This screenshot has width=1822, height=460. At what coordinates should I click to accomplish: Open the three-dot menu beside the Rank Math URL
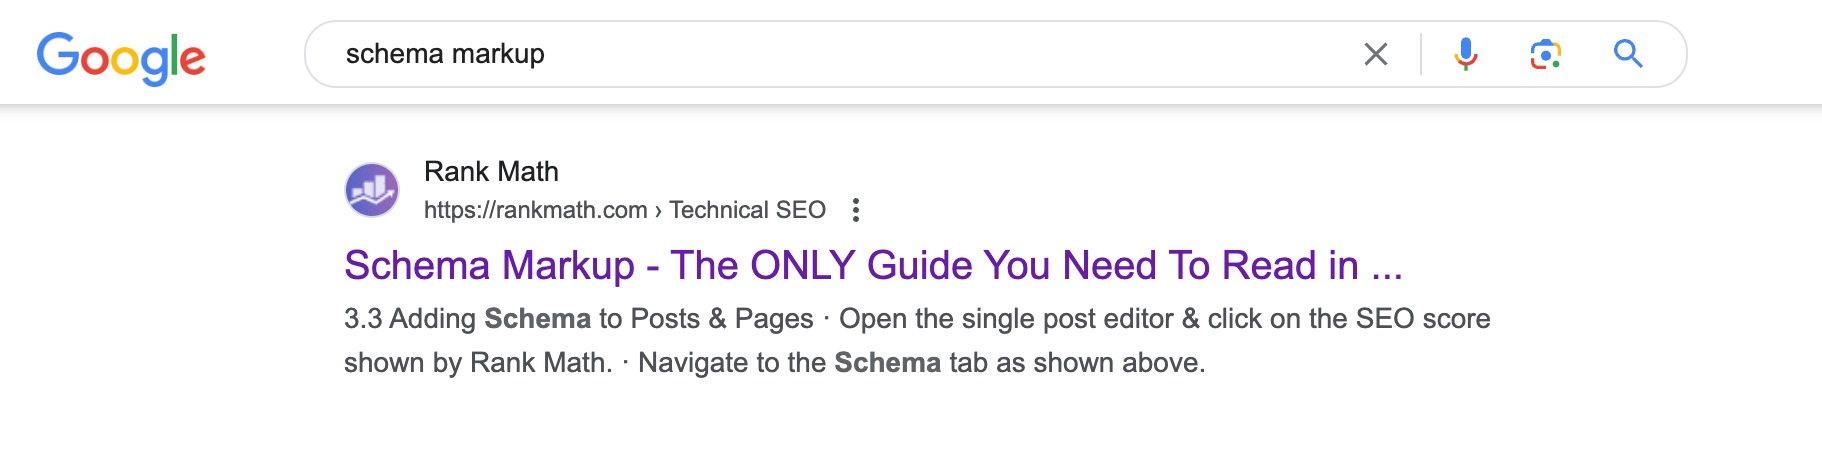click(855, 210)
